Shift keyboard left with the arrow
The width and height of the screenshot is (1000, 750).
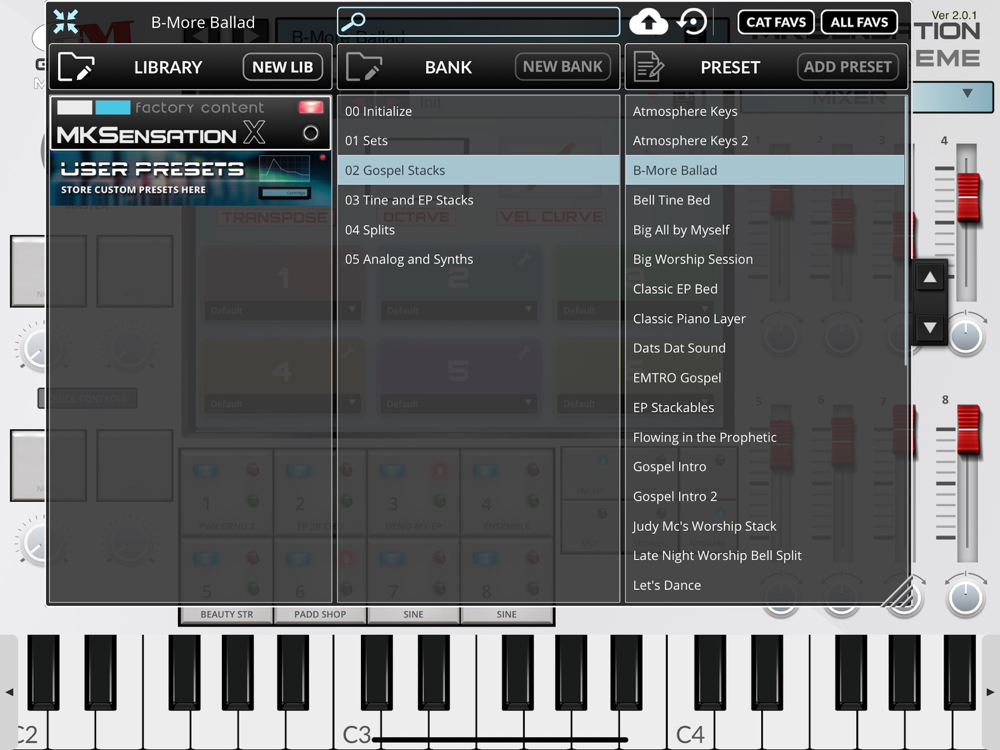(x=9, y=692)
